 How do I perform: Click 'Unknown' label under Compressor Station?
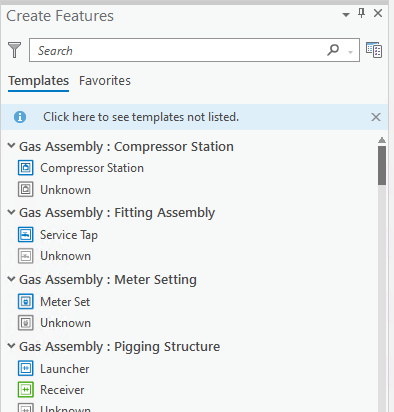[x=65, y=190]
